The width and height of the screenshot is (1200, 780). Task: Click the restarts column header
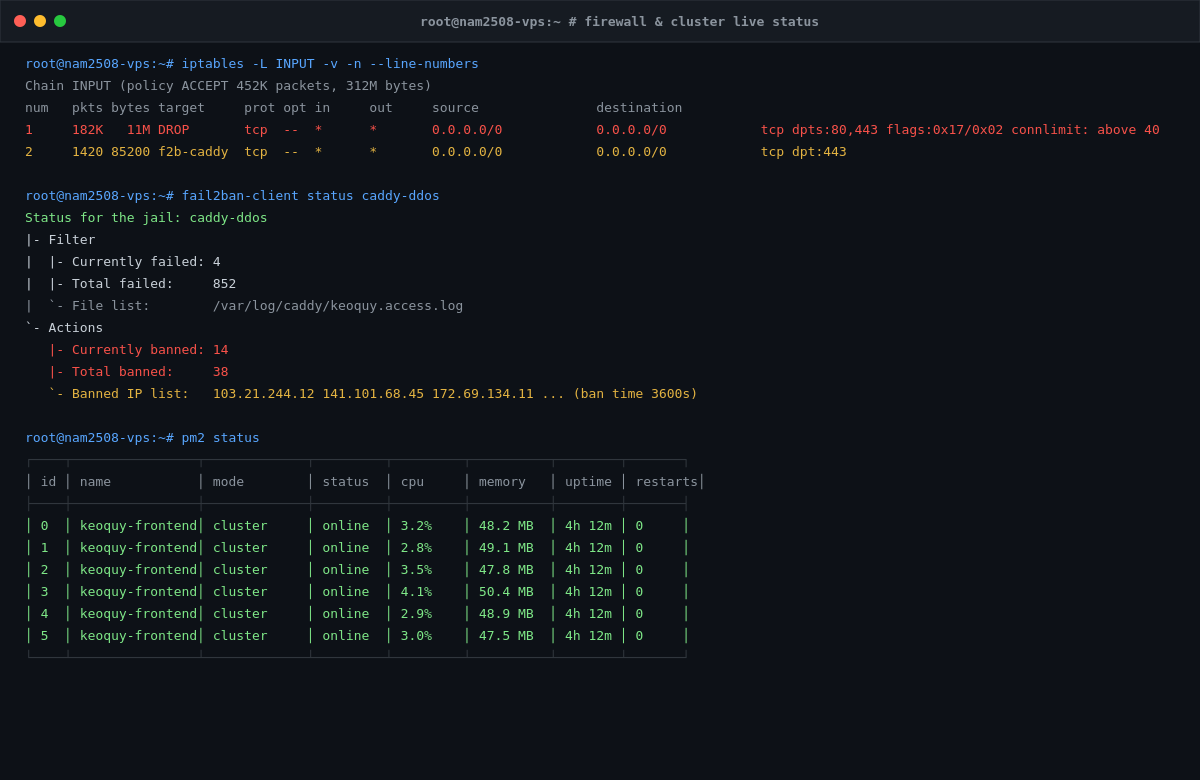pyautogui.click(x=667, y=482)
